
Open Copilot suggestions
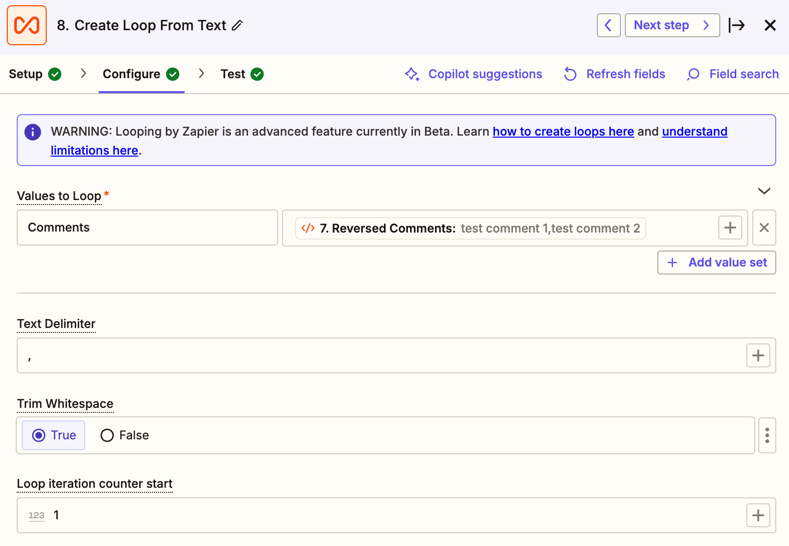[x=474, y=74]
